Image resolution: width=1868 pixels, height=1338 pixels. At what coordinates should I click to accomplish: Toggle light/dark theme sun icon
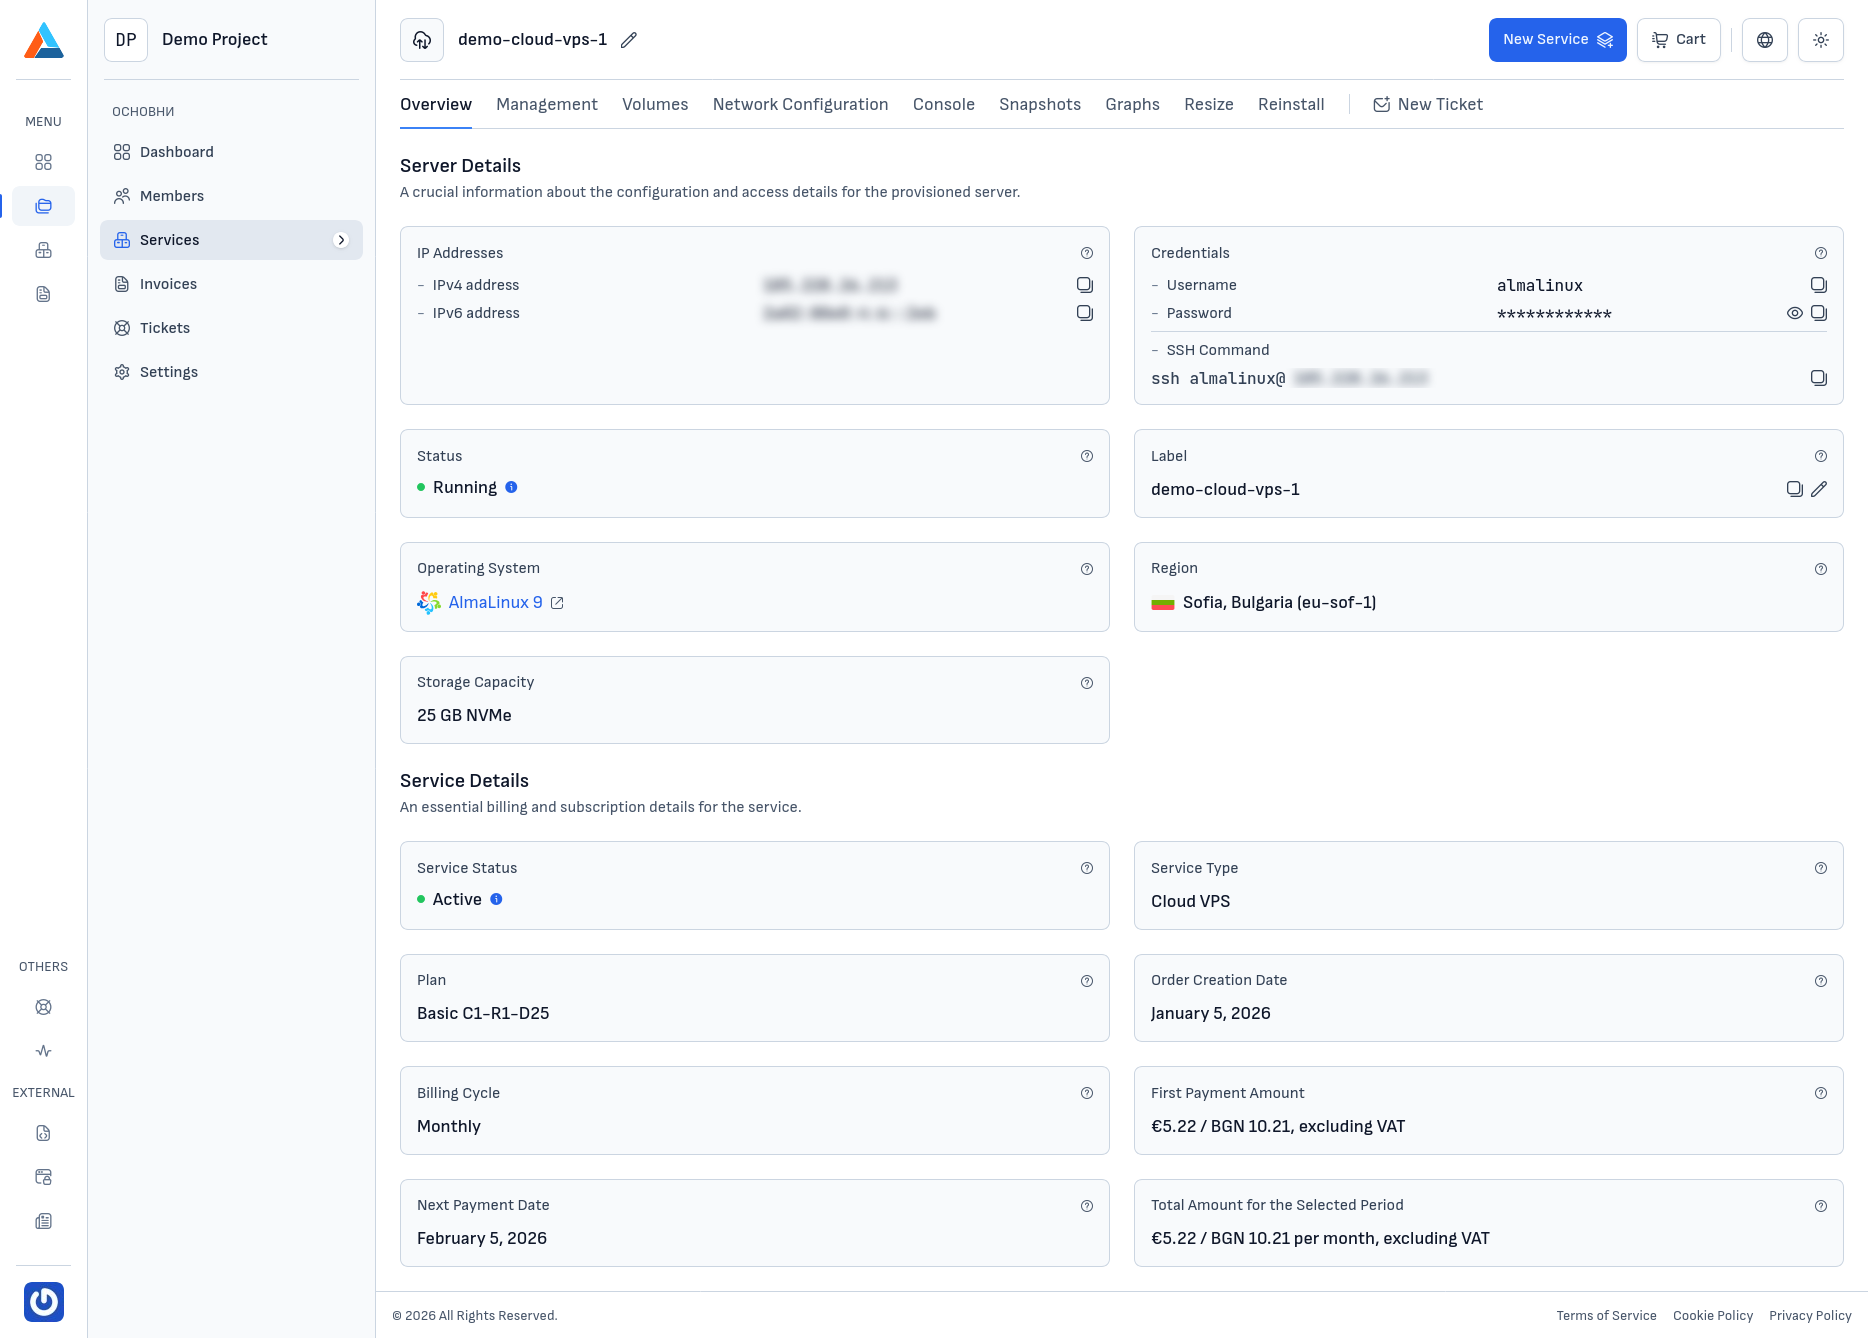coord(1821,40)
